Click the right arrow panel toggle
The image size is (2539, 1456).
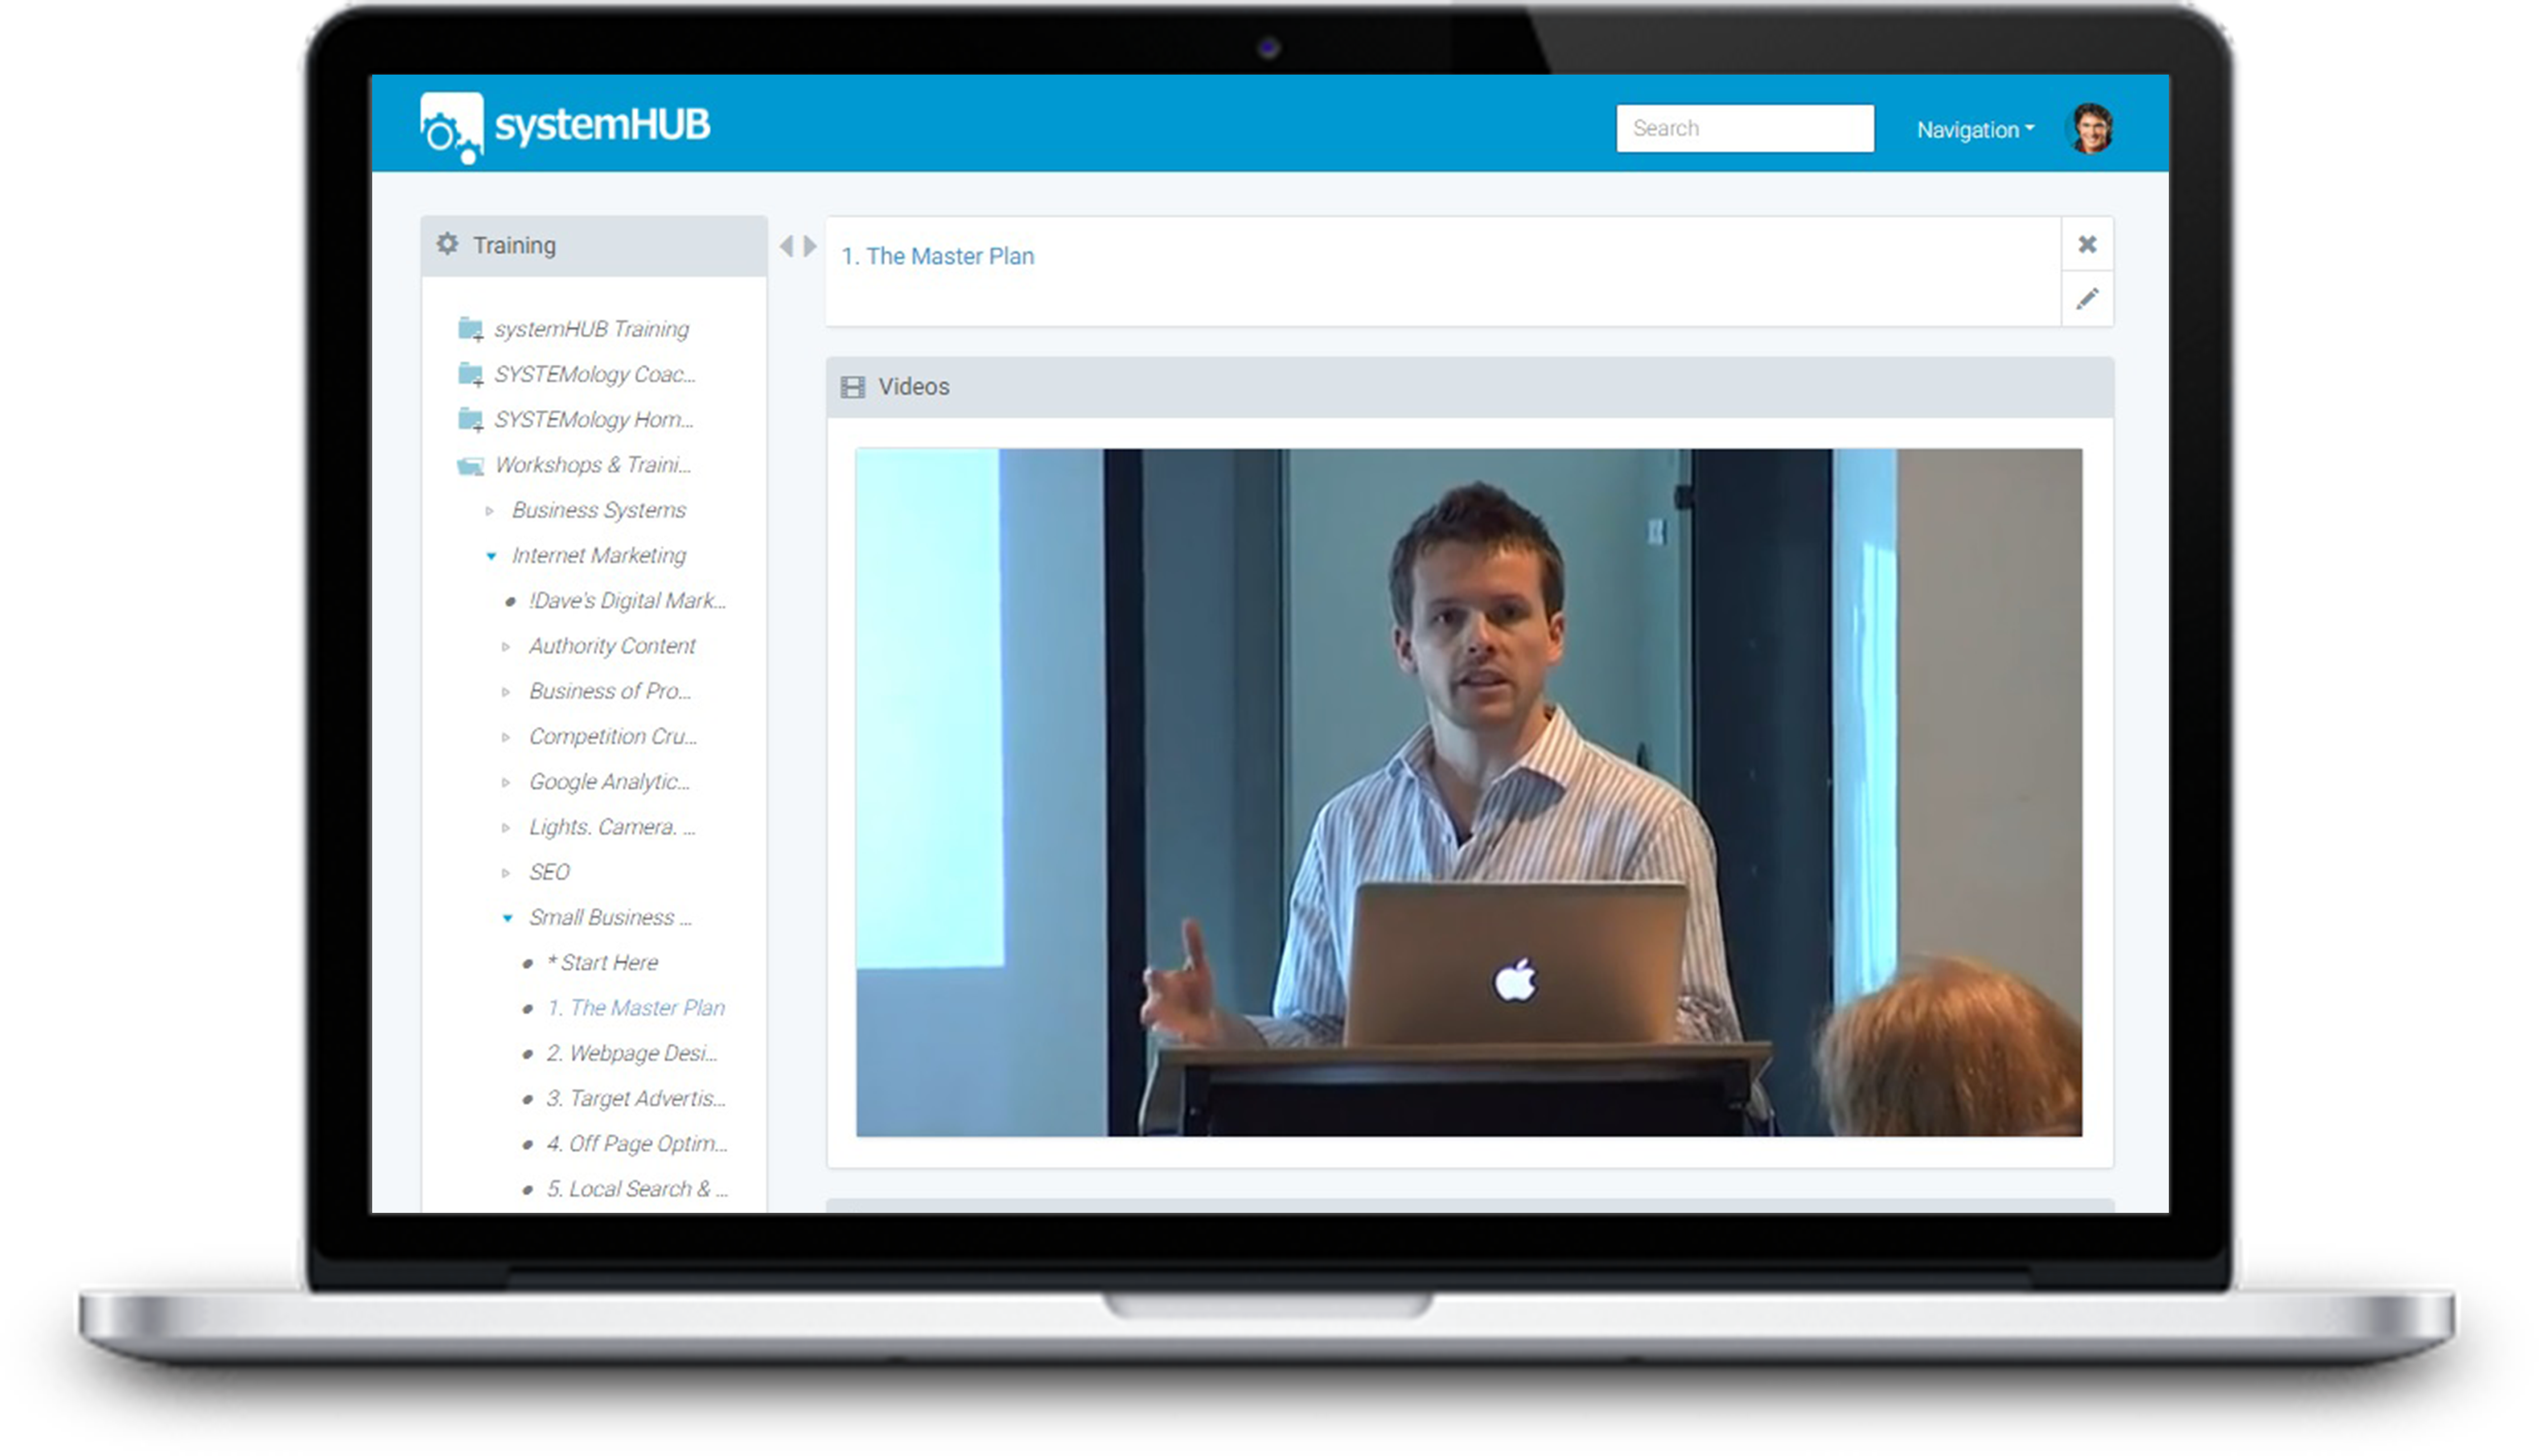click(809, 246)
